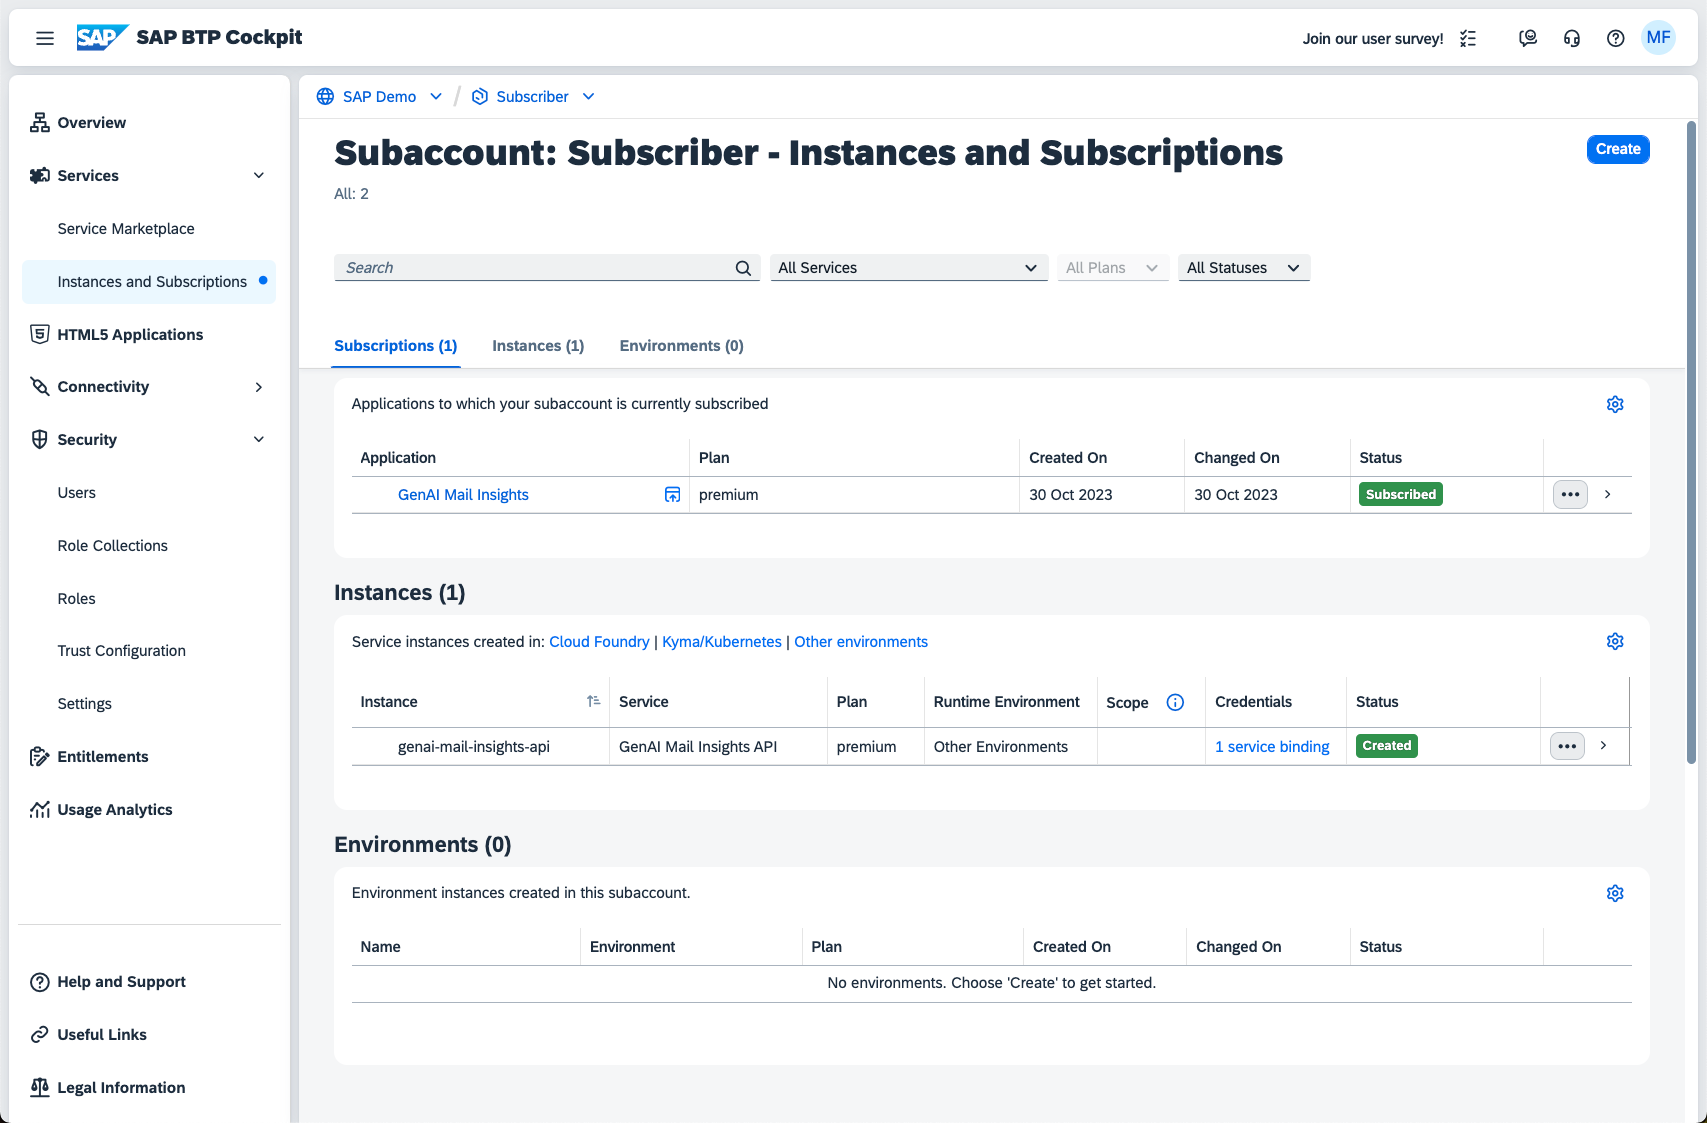Filter instances by Other environments link
Screen dimensions: 1707x1123
[x=861, y=642]
